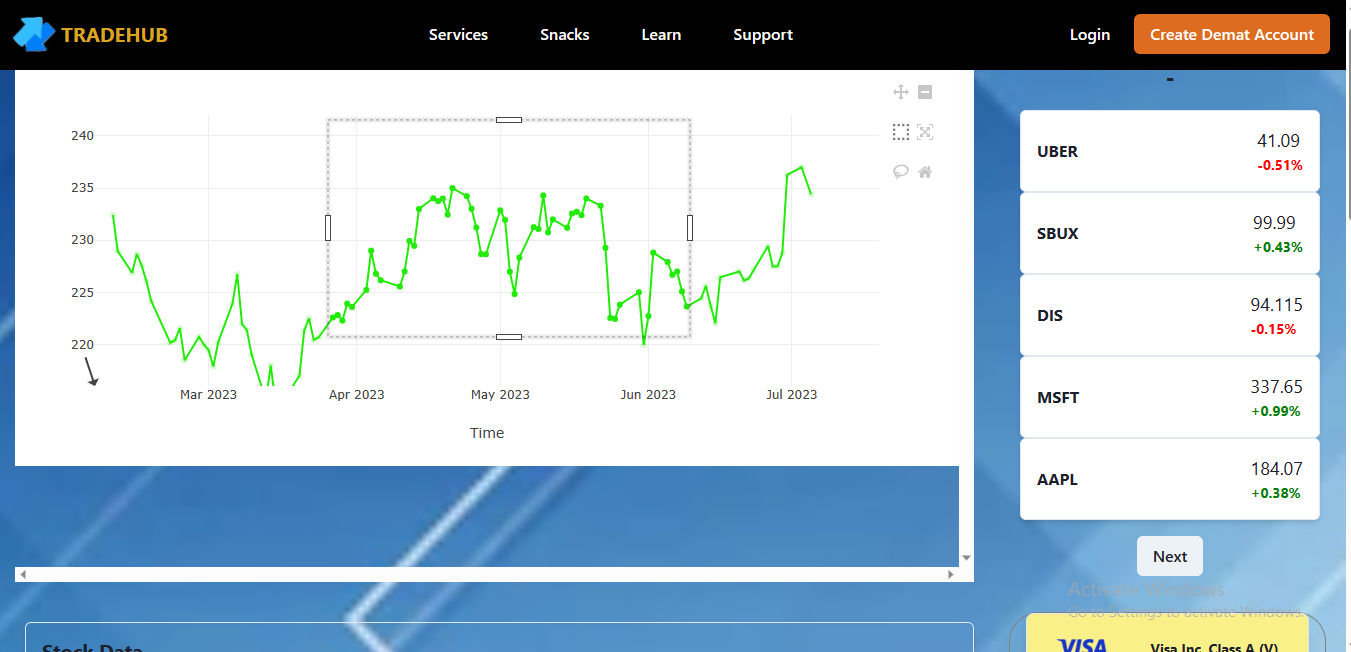This screenshot has height=652, width=1351.
Task: Click the Visa logo on card
Action: [x=1082, y=644]
